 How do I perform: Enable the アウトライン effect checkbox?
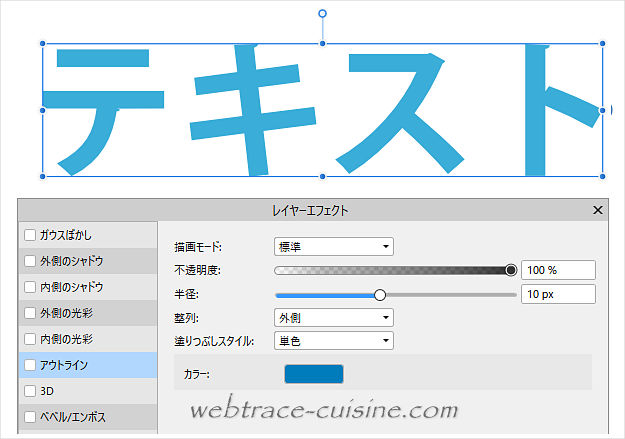30,365
